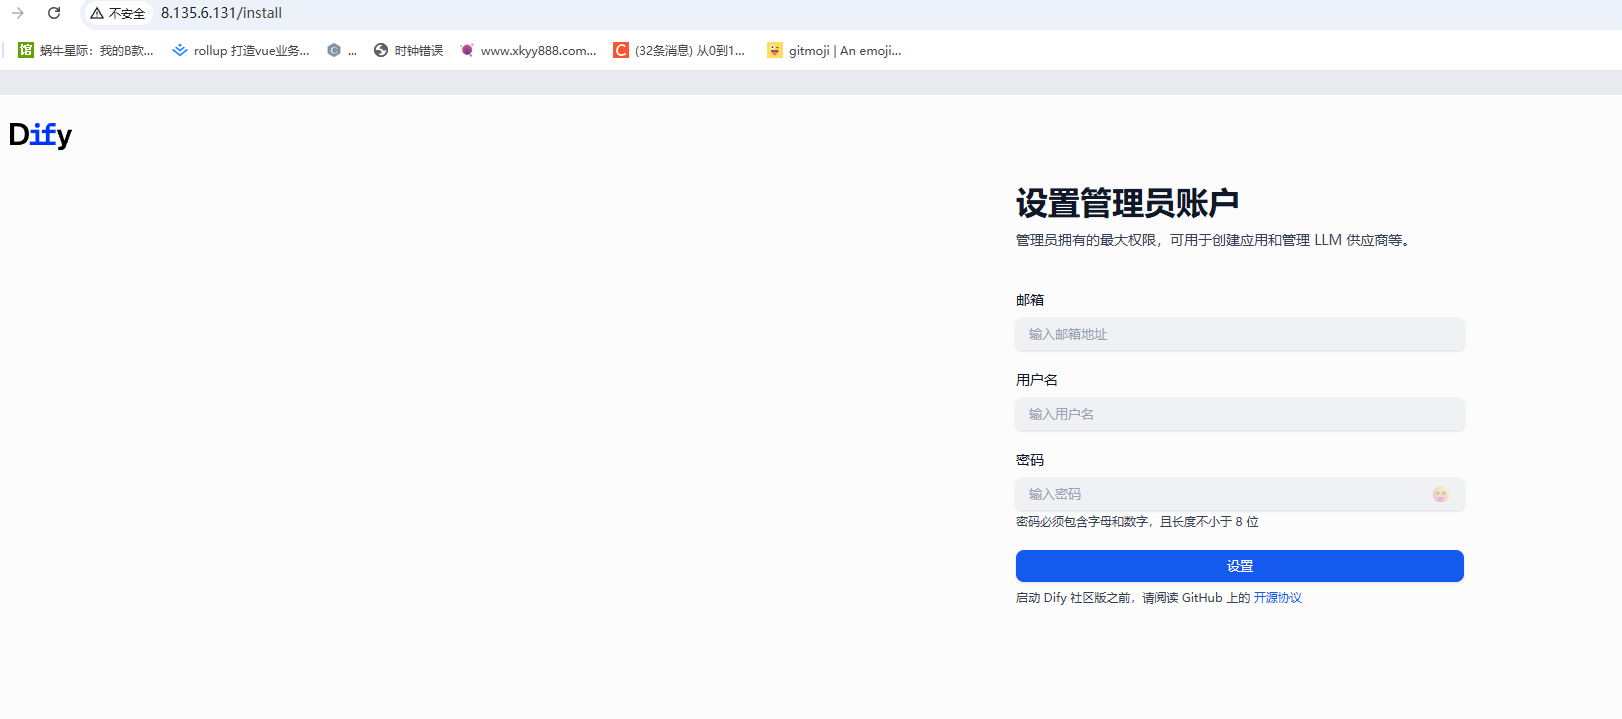The height and width of the screenshot is (719, 1622).
Task: Open the (32条消息) CSDN bookmark
Action: click(x=679, y=50)
